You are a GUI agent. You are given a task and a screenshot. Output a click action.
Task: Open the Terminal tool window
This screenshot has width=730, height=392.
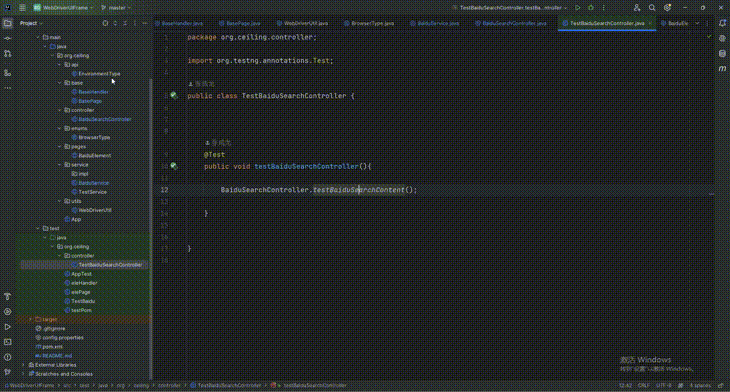7,342
